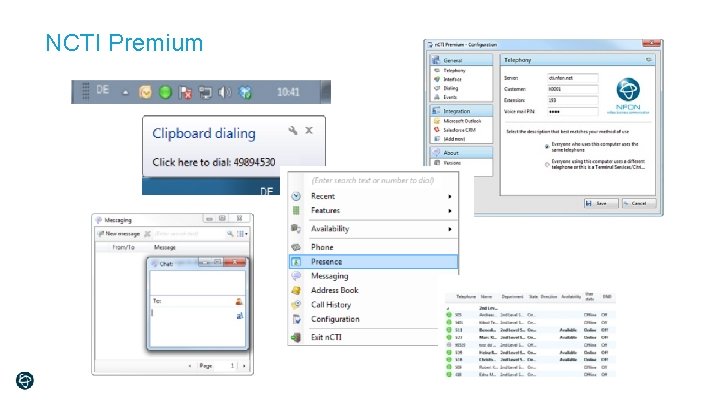Choose Exit nCTI from the menu
720x405 pixels.
click(363, 337)
